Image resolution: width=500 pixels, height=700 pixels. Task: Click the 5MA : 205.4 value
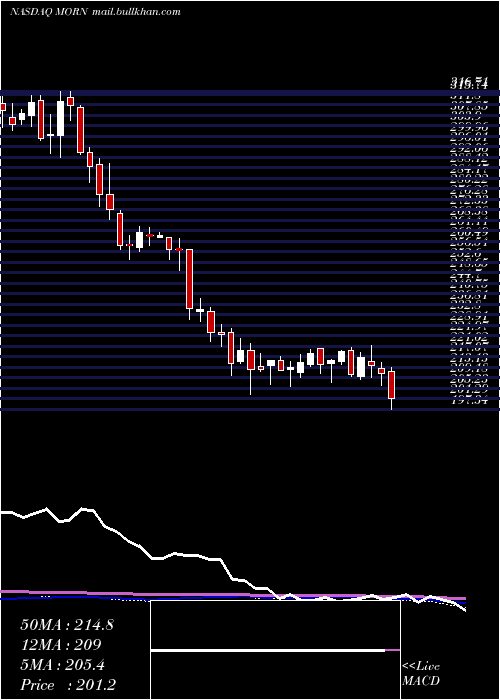(x=62, y=665)
